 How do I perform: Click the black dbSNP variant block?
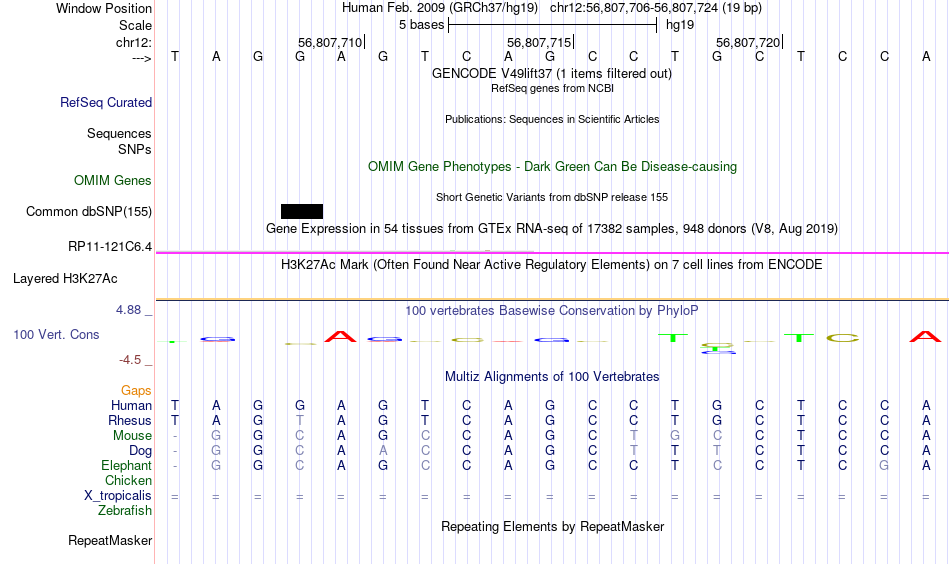(x=302, y=211)
